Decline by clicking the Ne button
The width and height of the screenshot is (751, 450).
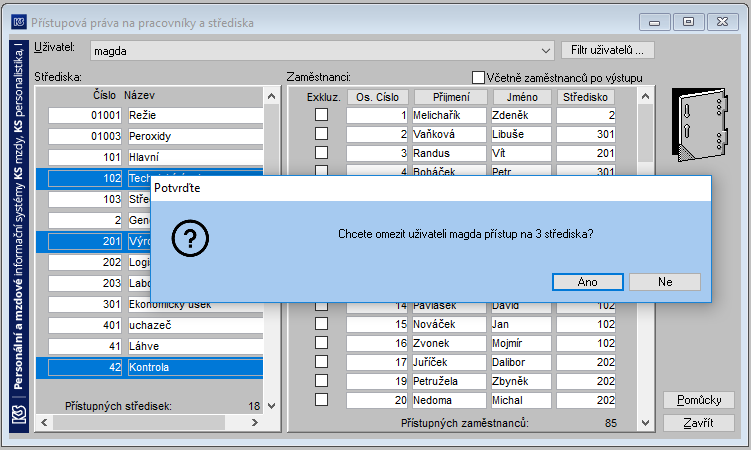point(665,282)
